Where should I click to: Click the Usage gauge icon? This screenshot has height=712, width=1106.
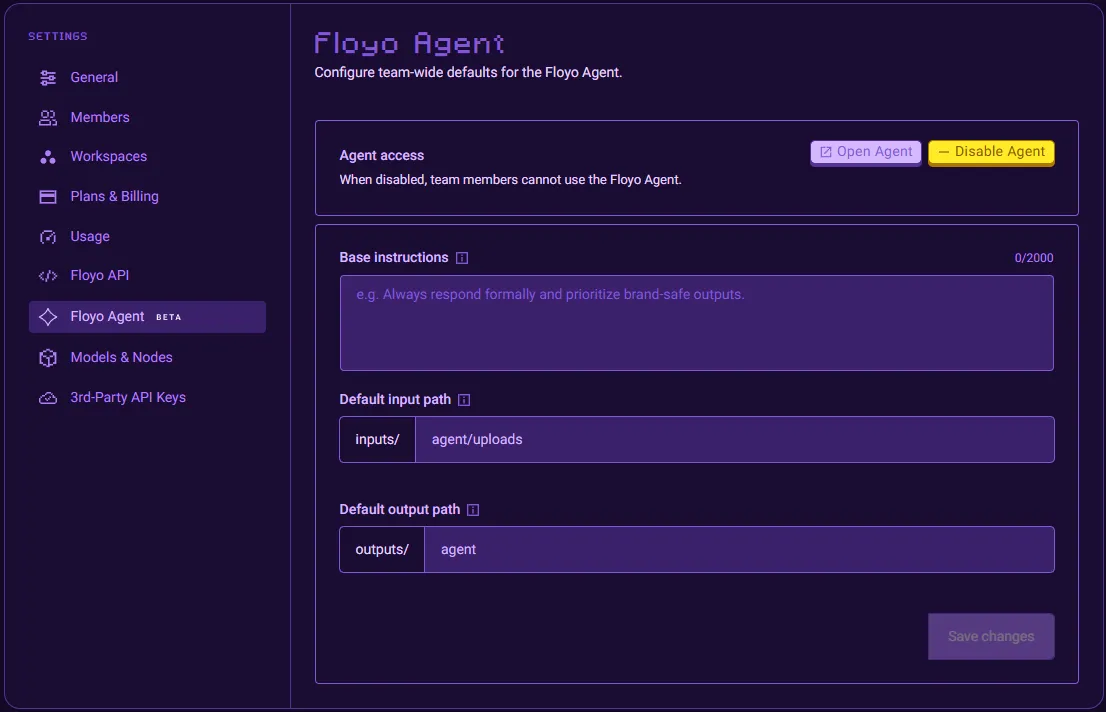pyautogui.click(x=48, y=236)
